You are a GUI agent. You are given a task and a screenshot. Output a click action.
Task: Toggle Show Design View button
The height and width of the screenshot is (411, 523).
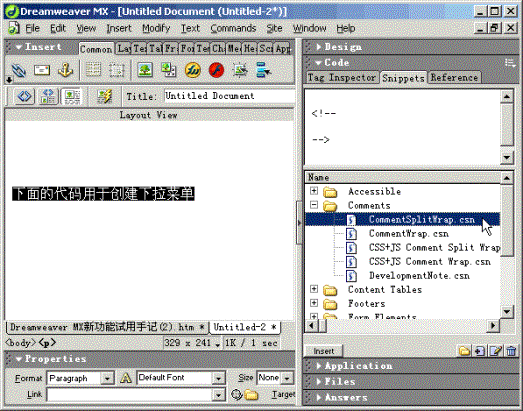[72, 96]
